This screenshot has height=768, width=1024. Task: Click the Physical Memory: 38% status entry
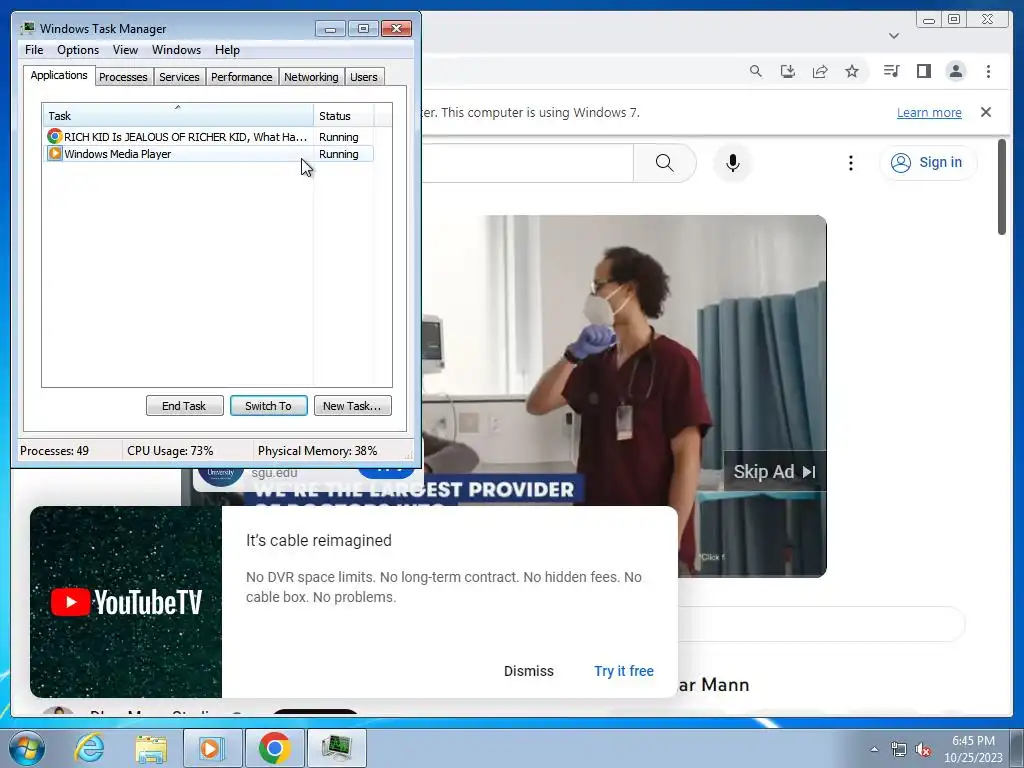click(317, 451)
